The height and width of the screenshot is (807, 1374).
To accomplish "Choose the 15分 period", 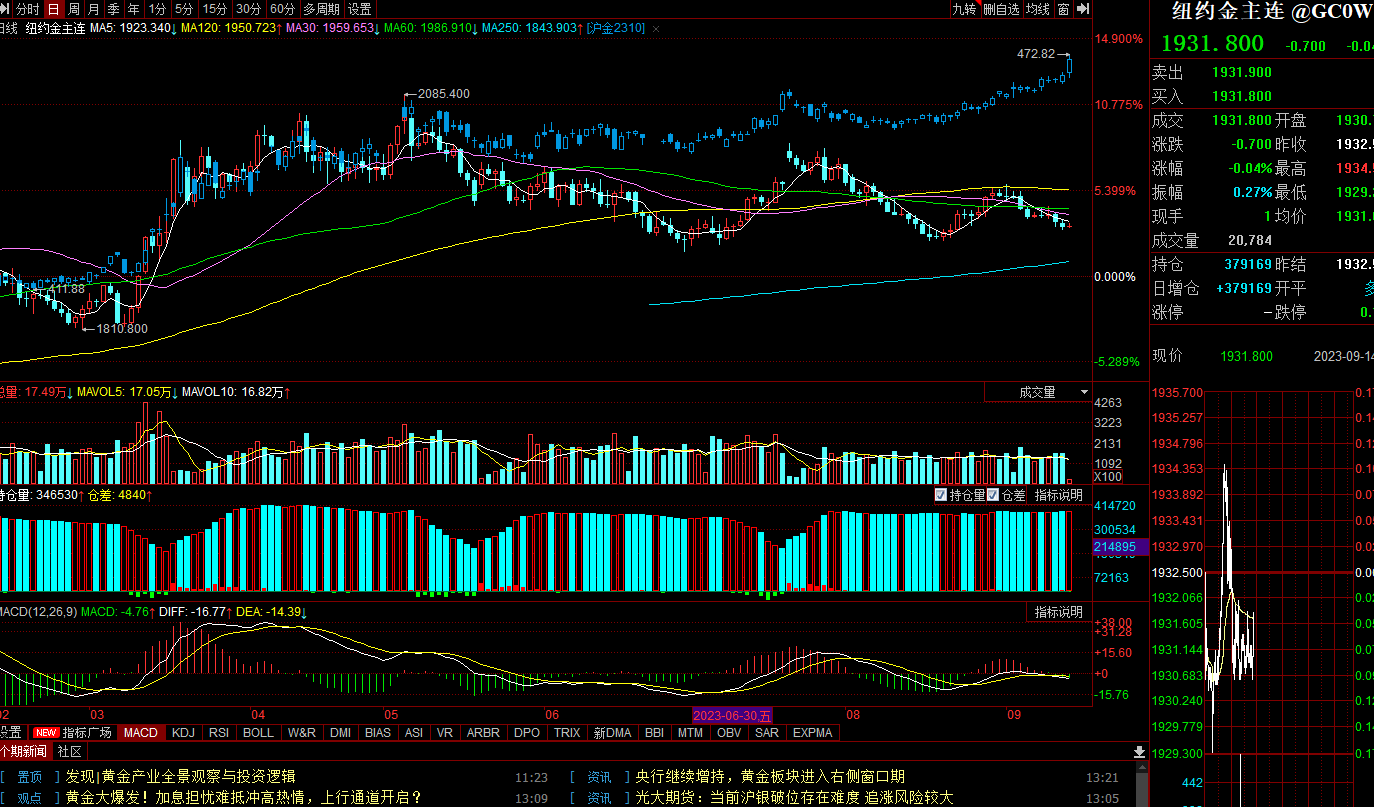I will point(215,9).
